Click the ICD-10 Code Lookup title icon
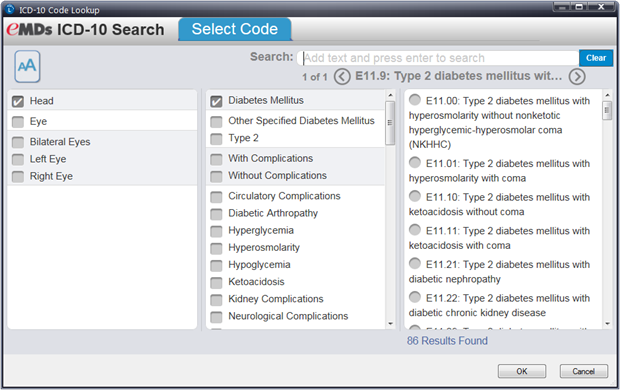620x390 pixels. tap(10, 9)
